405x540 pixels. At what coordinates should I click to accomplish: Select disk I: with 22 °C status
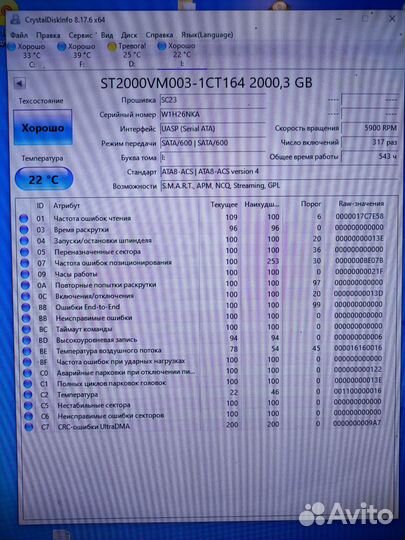coord(177,55)
